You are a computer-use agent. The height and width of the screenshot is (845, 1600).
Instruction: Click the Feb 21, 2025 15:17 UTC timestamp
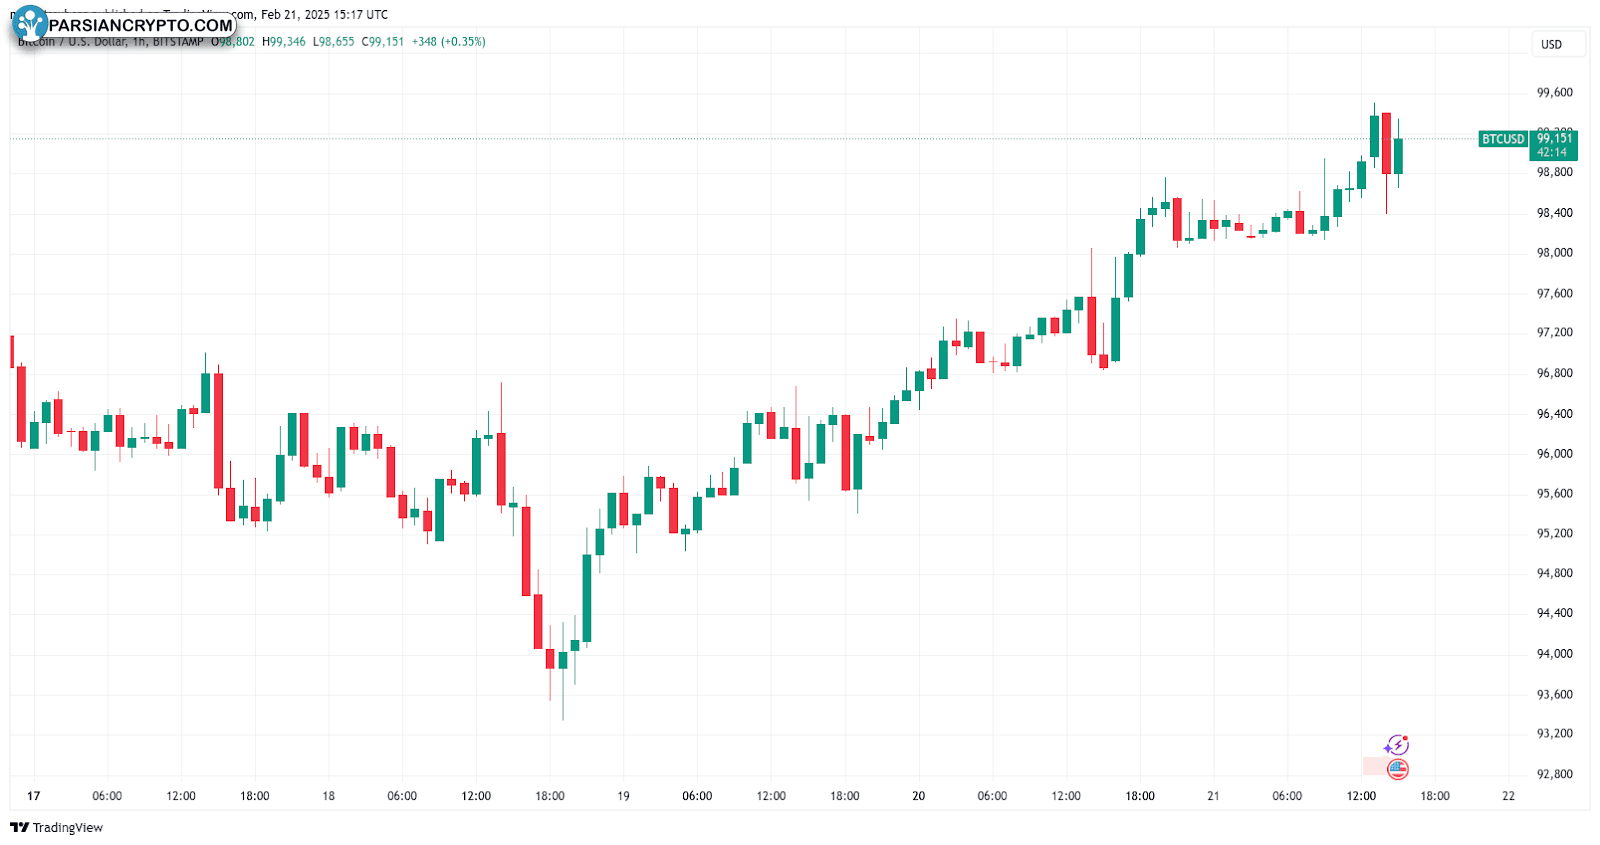point(325,15)
